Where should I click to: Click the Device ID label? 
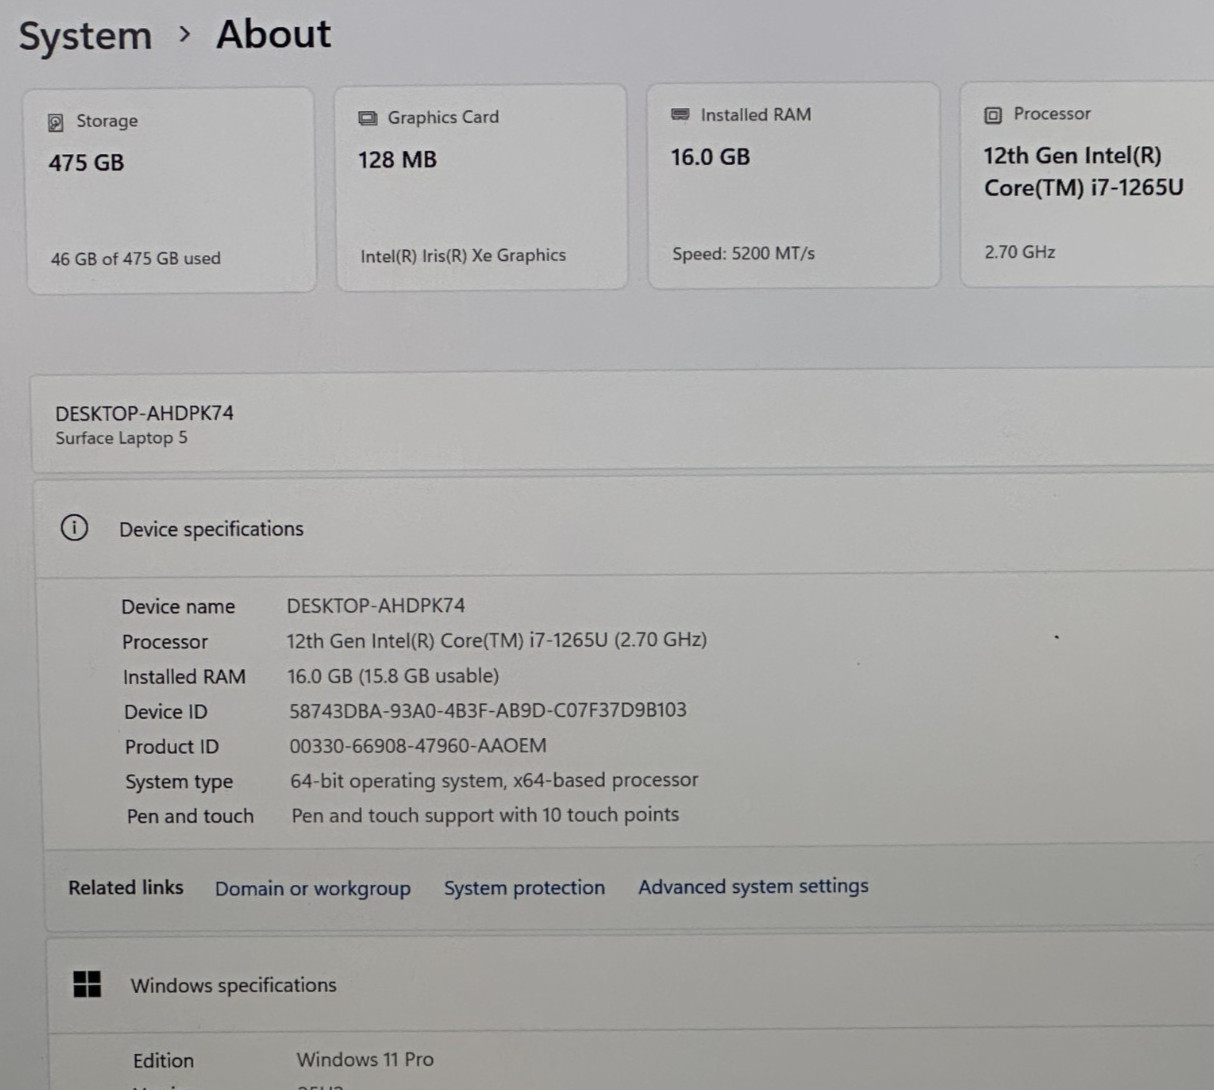(x=166, y=712)
